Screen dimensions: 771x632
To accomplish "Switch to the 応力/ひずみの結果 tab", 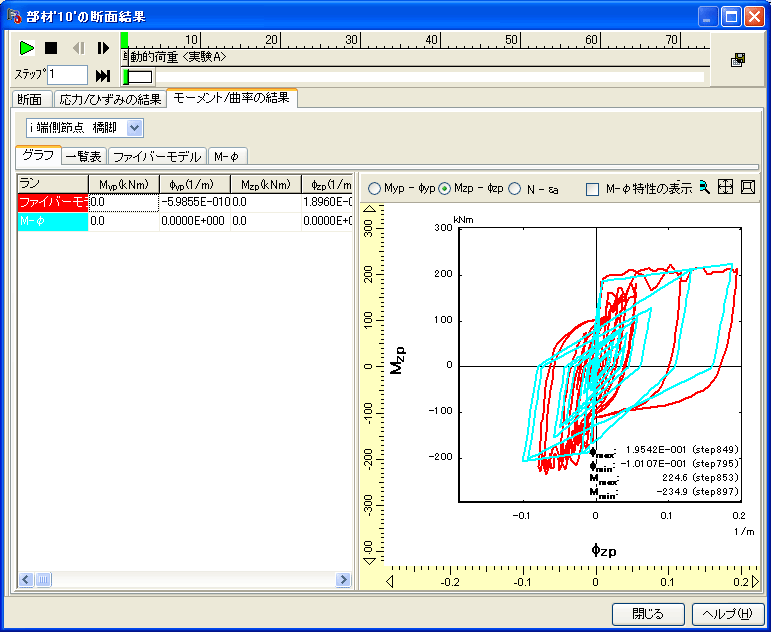I will click(x=110, y=100).
